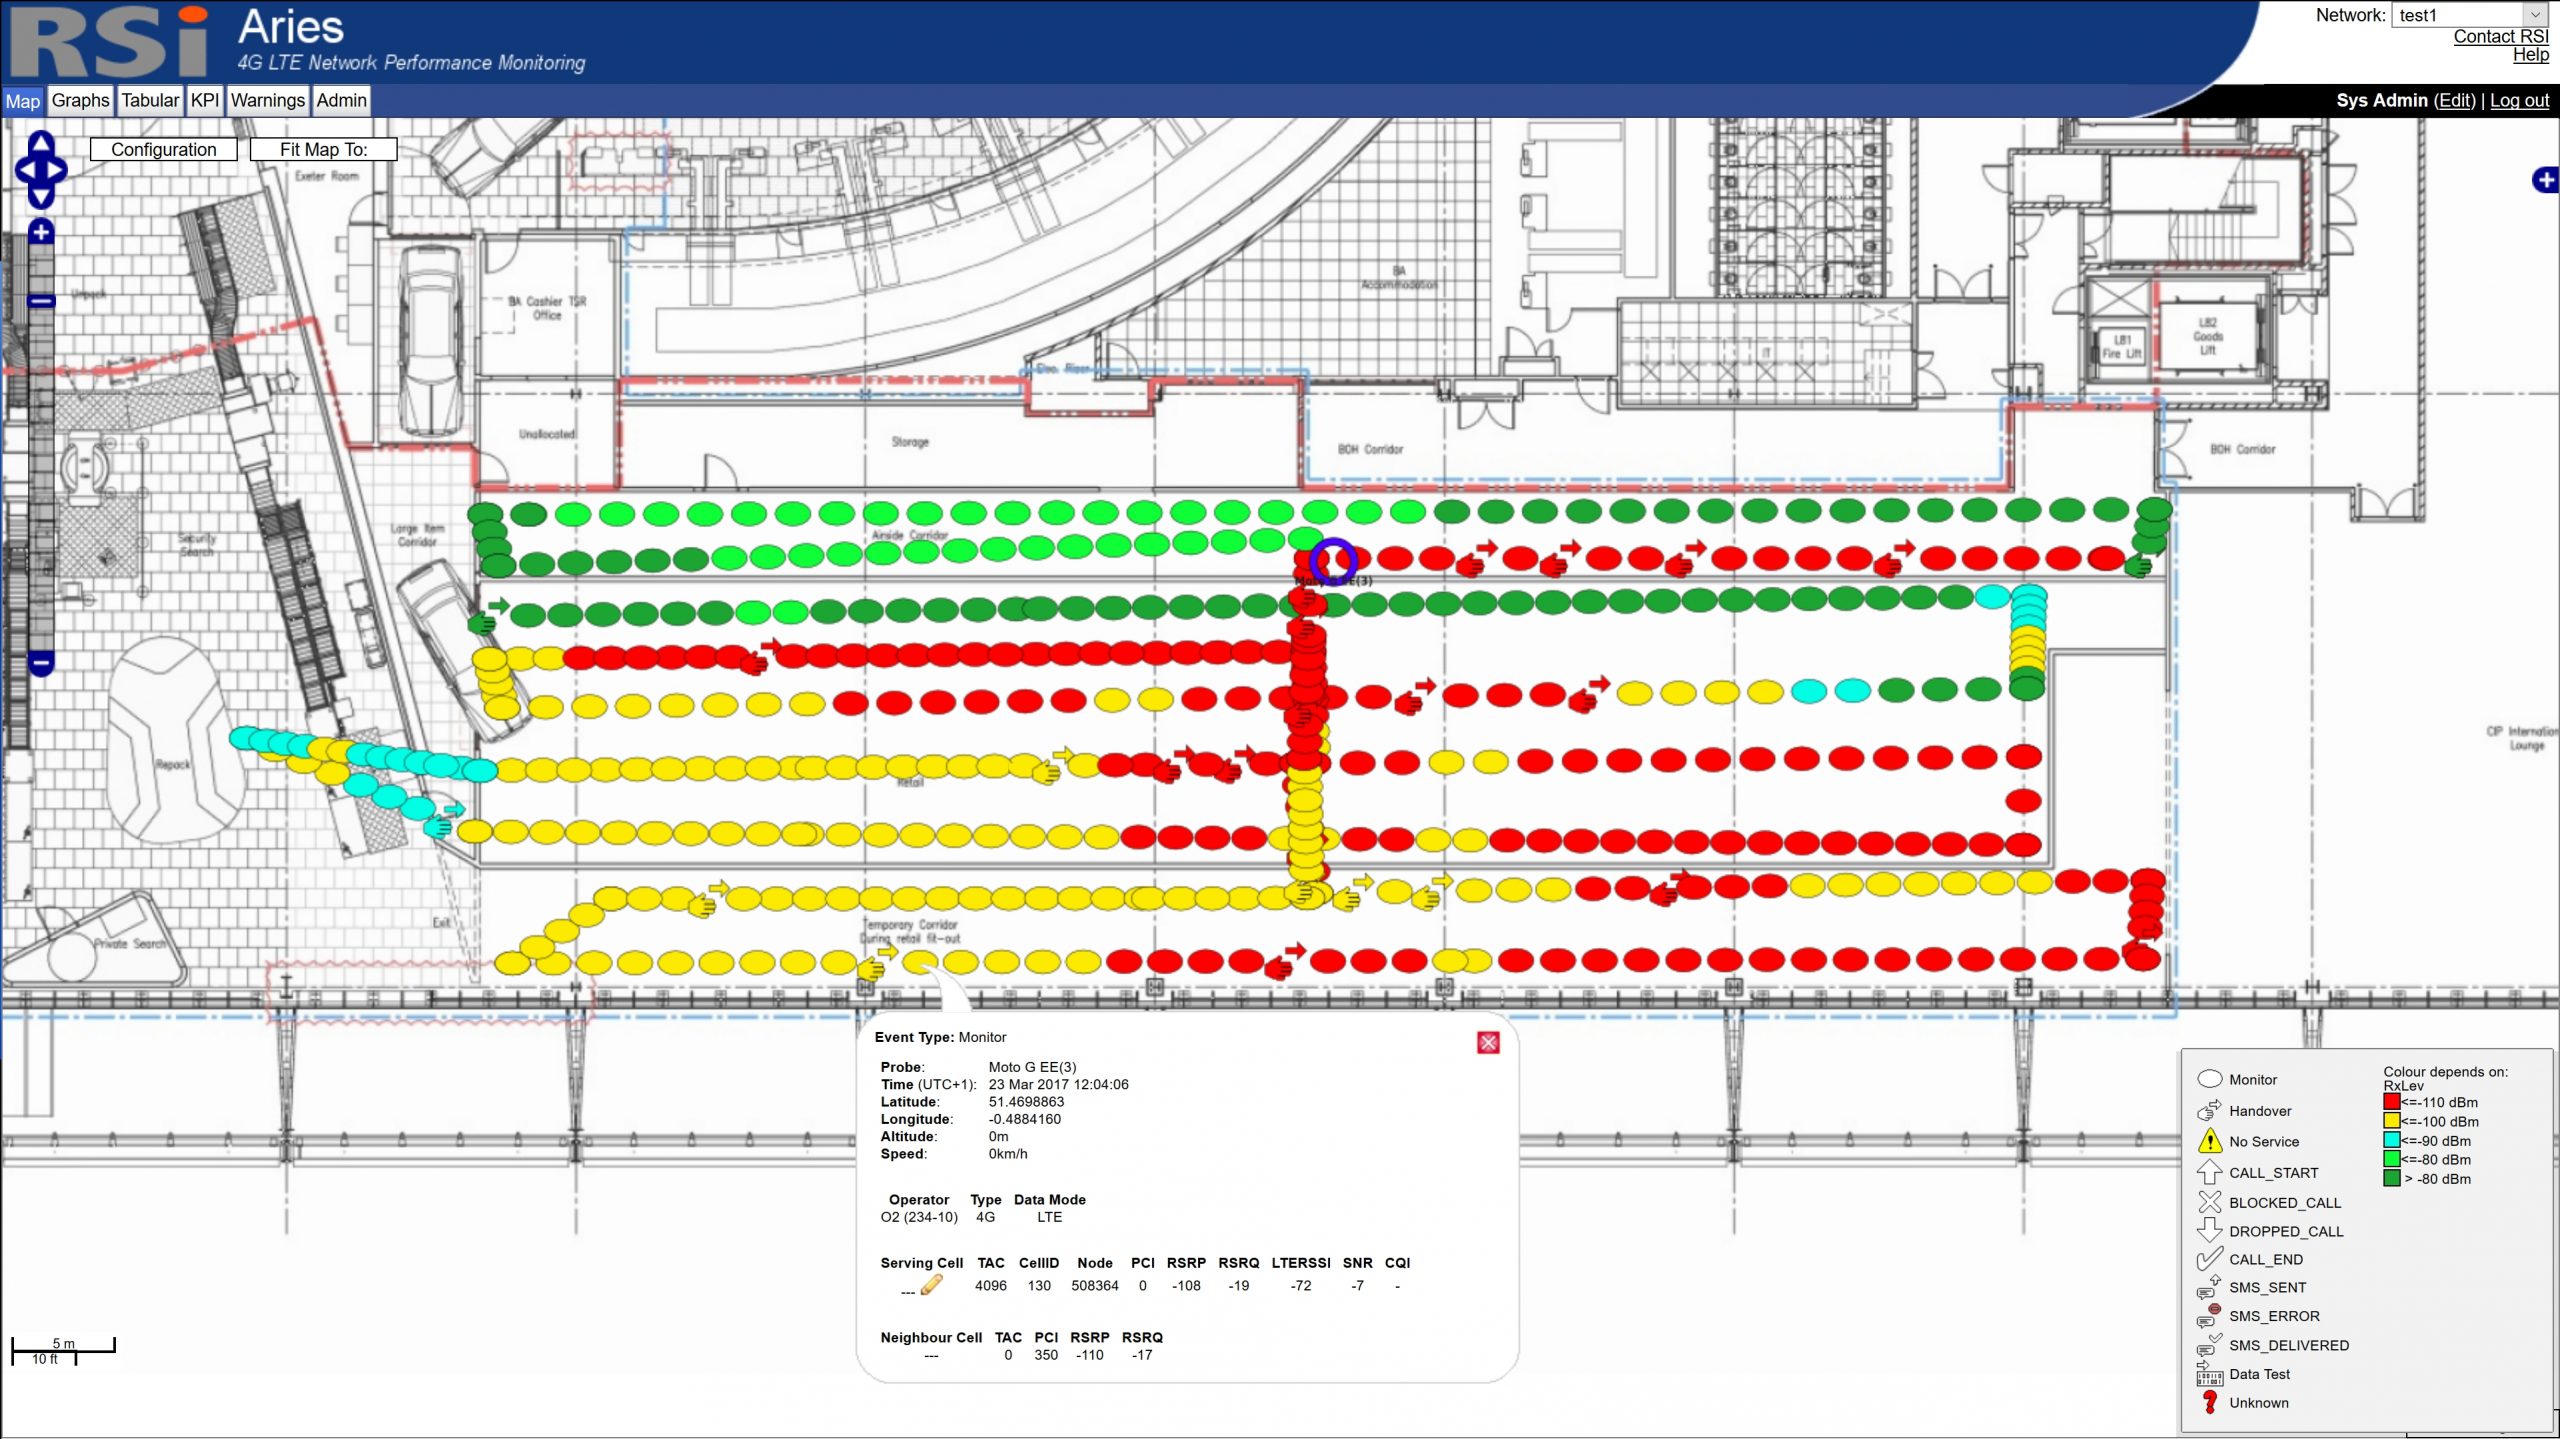2560x1439 pixels.
Task: Switch to the Graphs tab
Action: pyautogui.click(x=80, y=100)
